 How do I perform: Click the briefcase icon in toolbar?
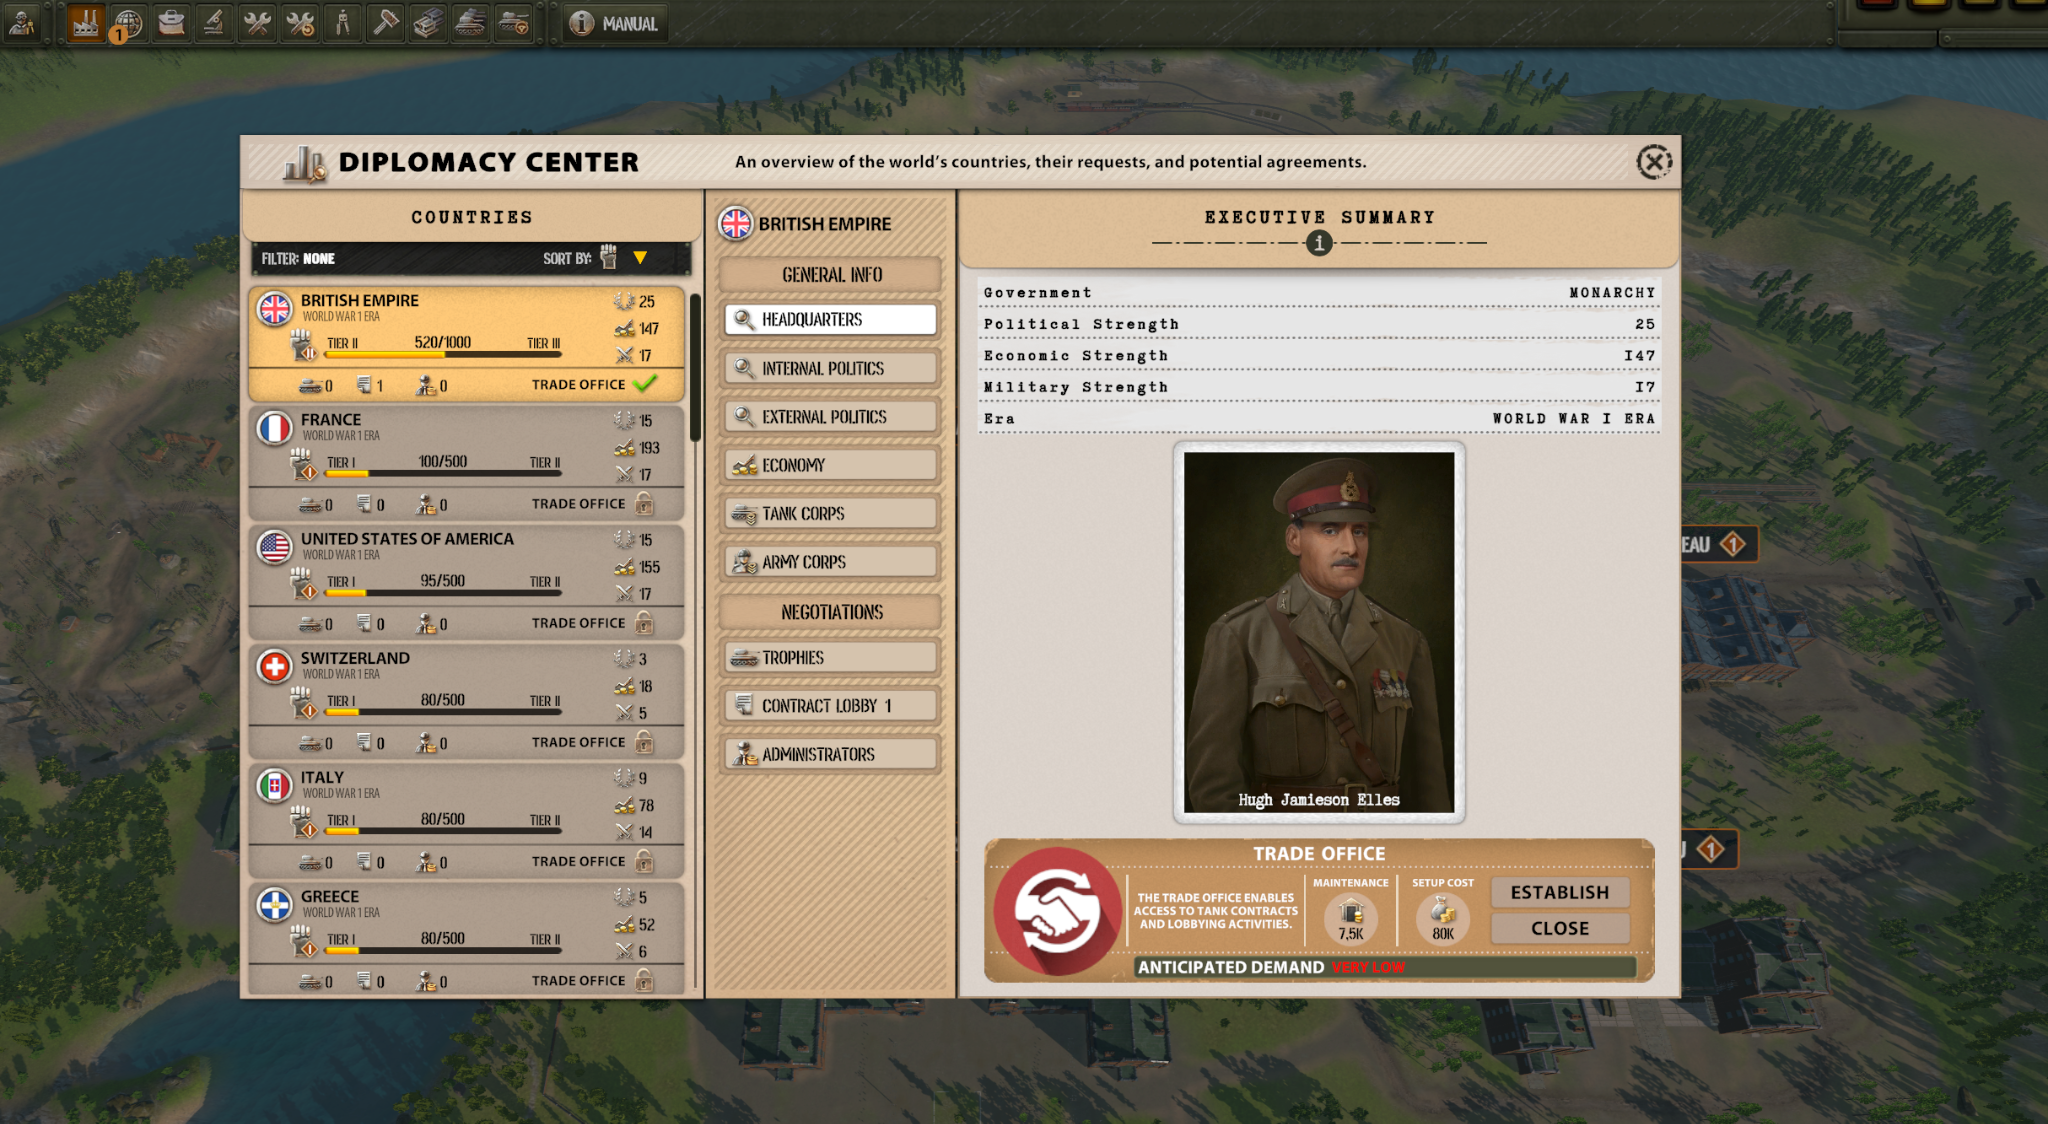click(171, 23)
